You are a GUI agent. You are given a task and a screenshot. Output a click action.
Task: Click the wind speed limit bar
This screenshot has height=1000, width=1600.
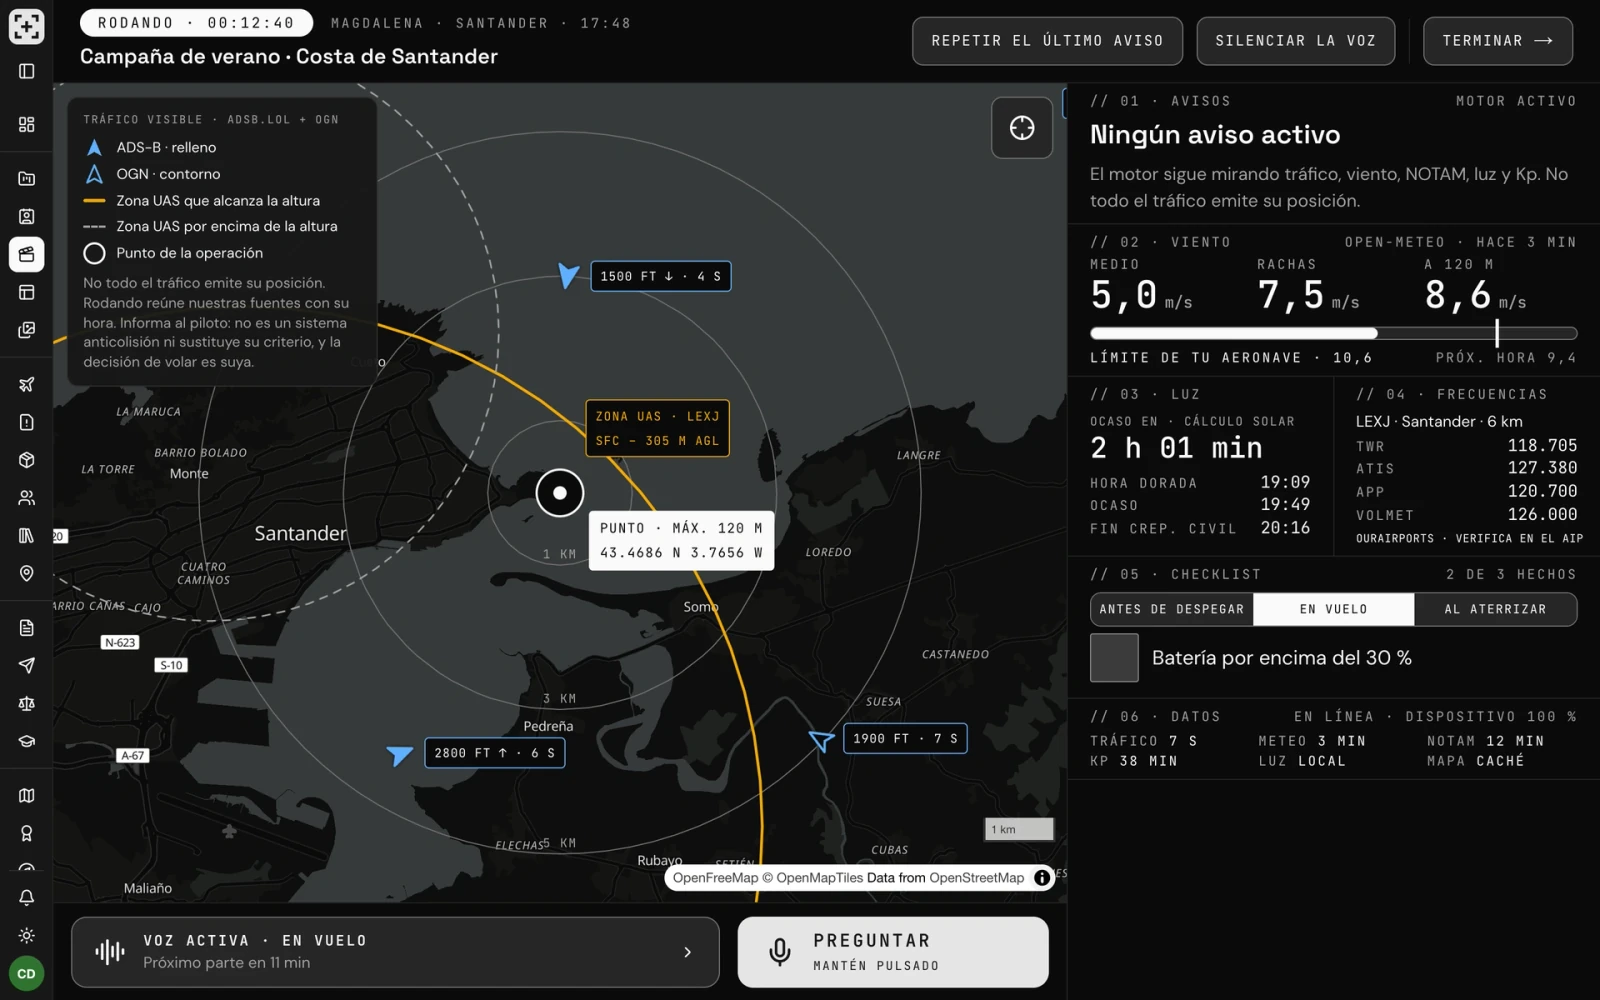1333,333
